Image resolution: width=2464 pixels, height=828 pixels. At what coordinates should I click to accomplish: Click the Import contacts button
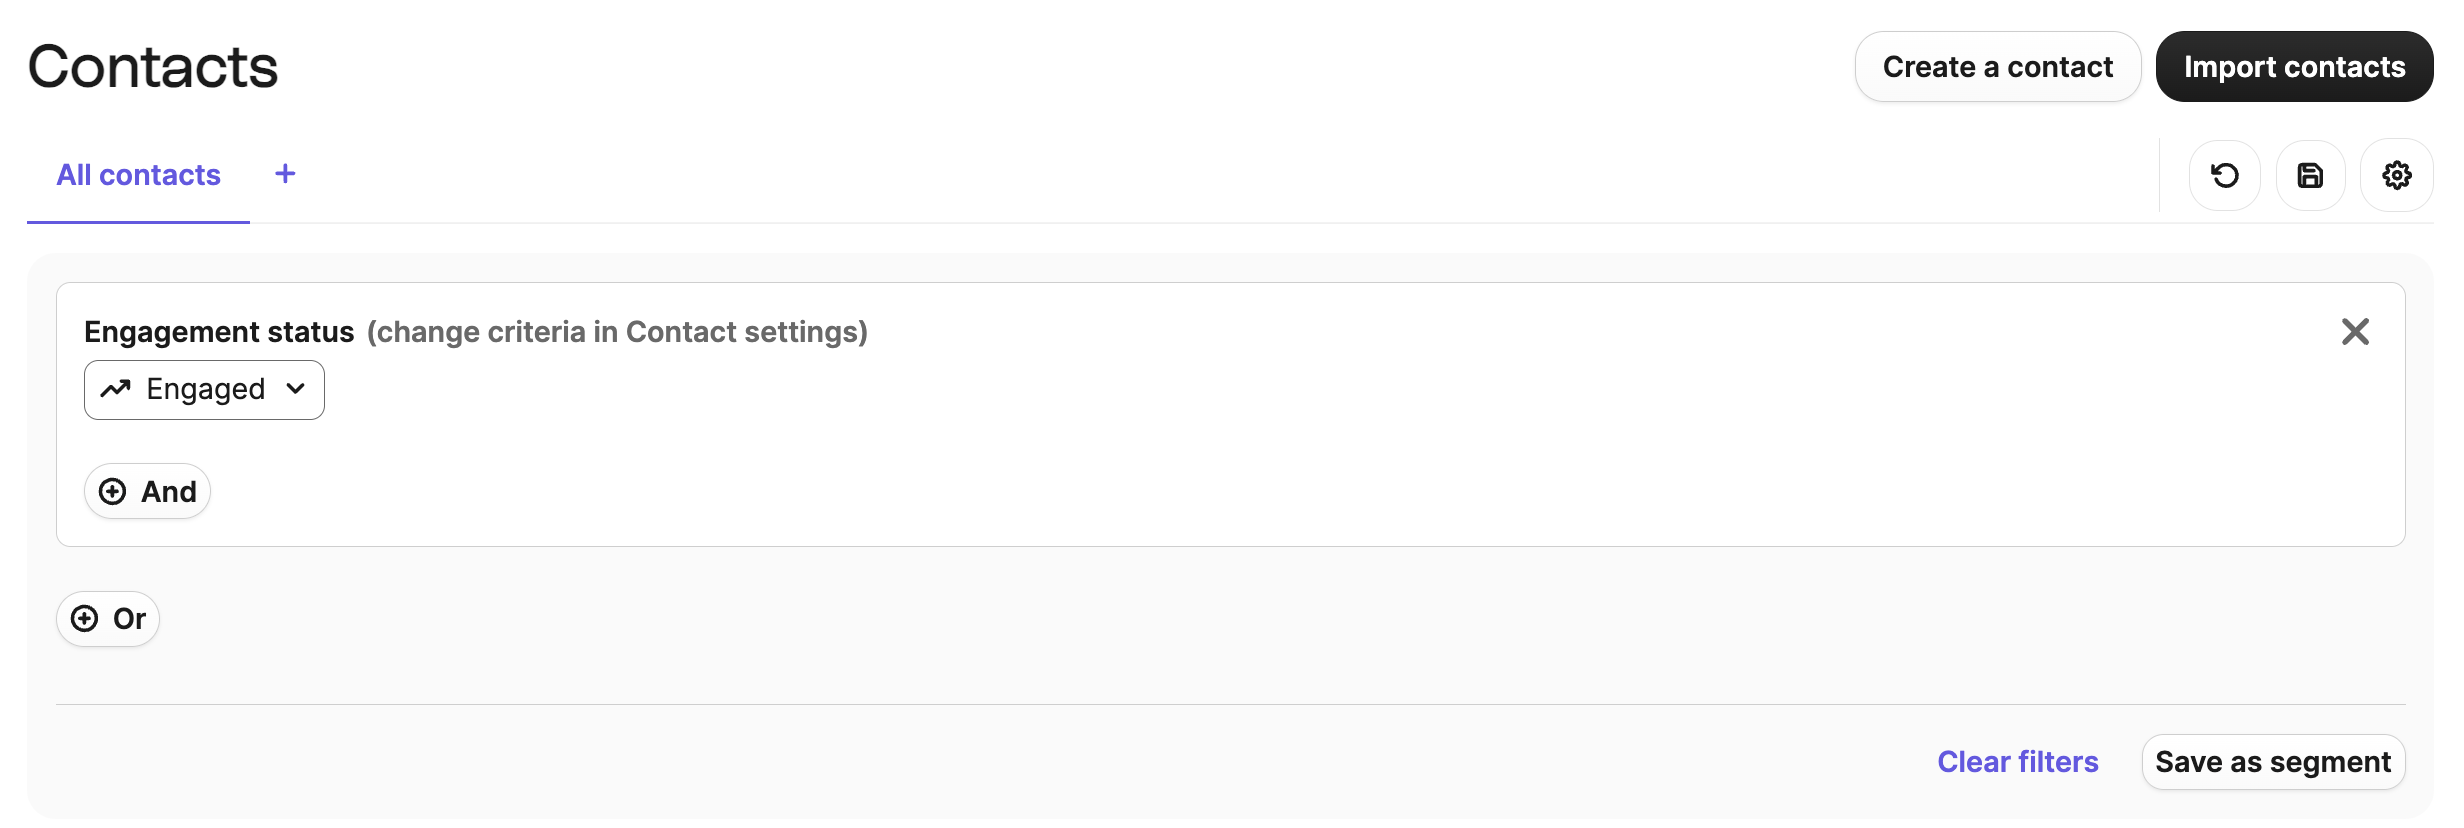(x=2294, y=67)
